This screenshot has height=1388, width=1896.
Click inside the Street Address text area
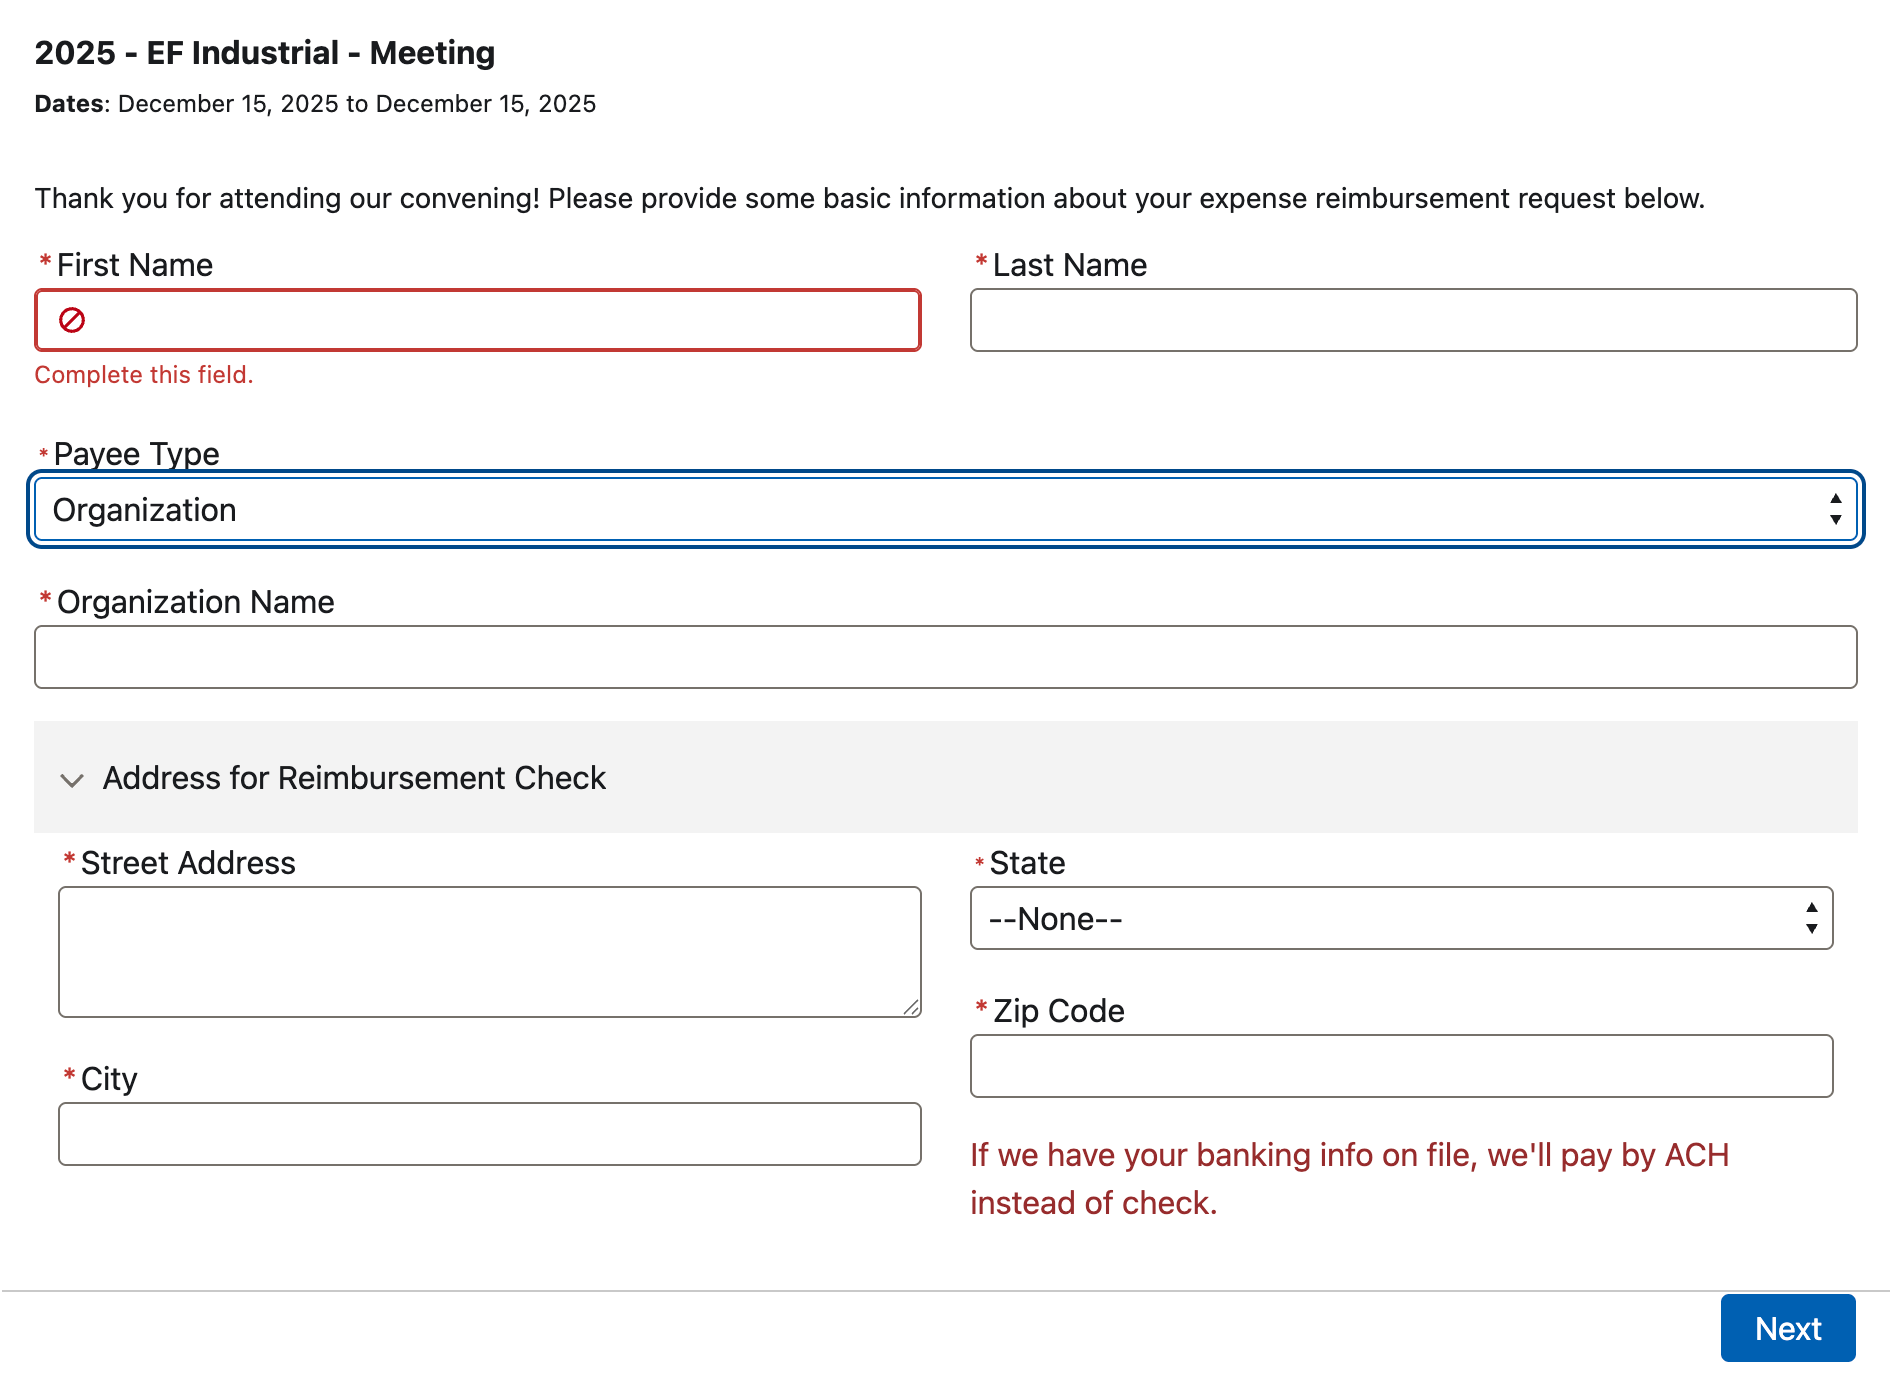pyautogui.click(x=488, y=950)
